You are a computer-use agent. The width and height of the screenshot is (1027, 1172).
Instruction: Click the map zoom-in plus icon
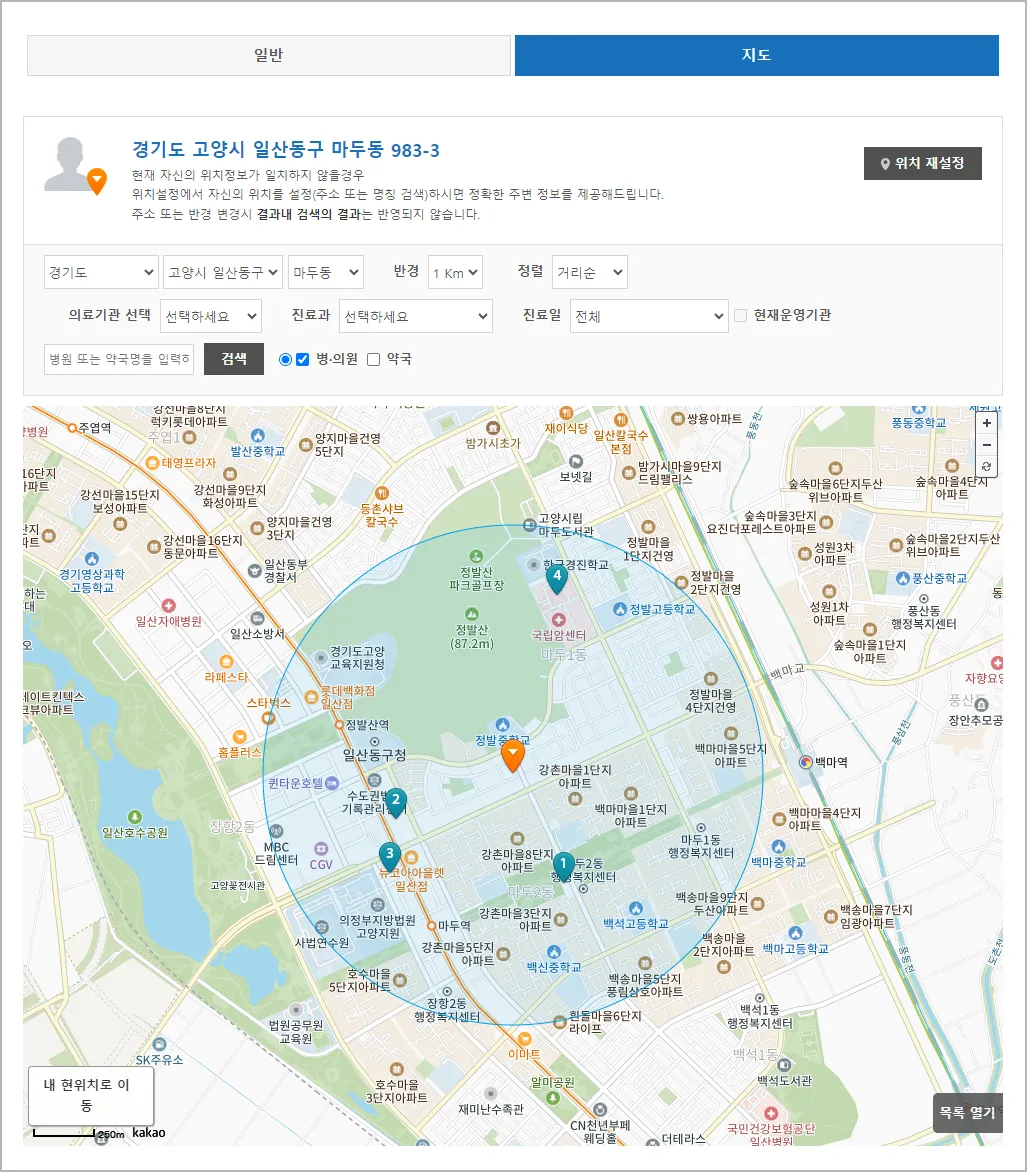coord(987,423)
